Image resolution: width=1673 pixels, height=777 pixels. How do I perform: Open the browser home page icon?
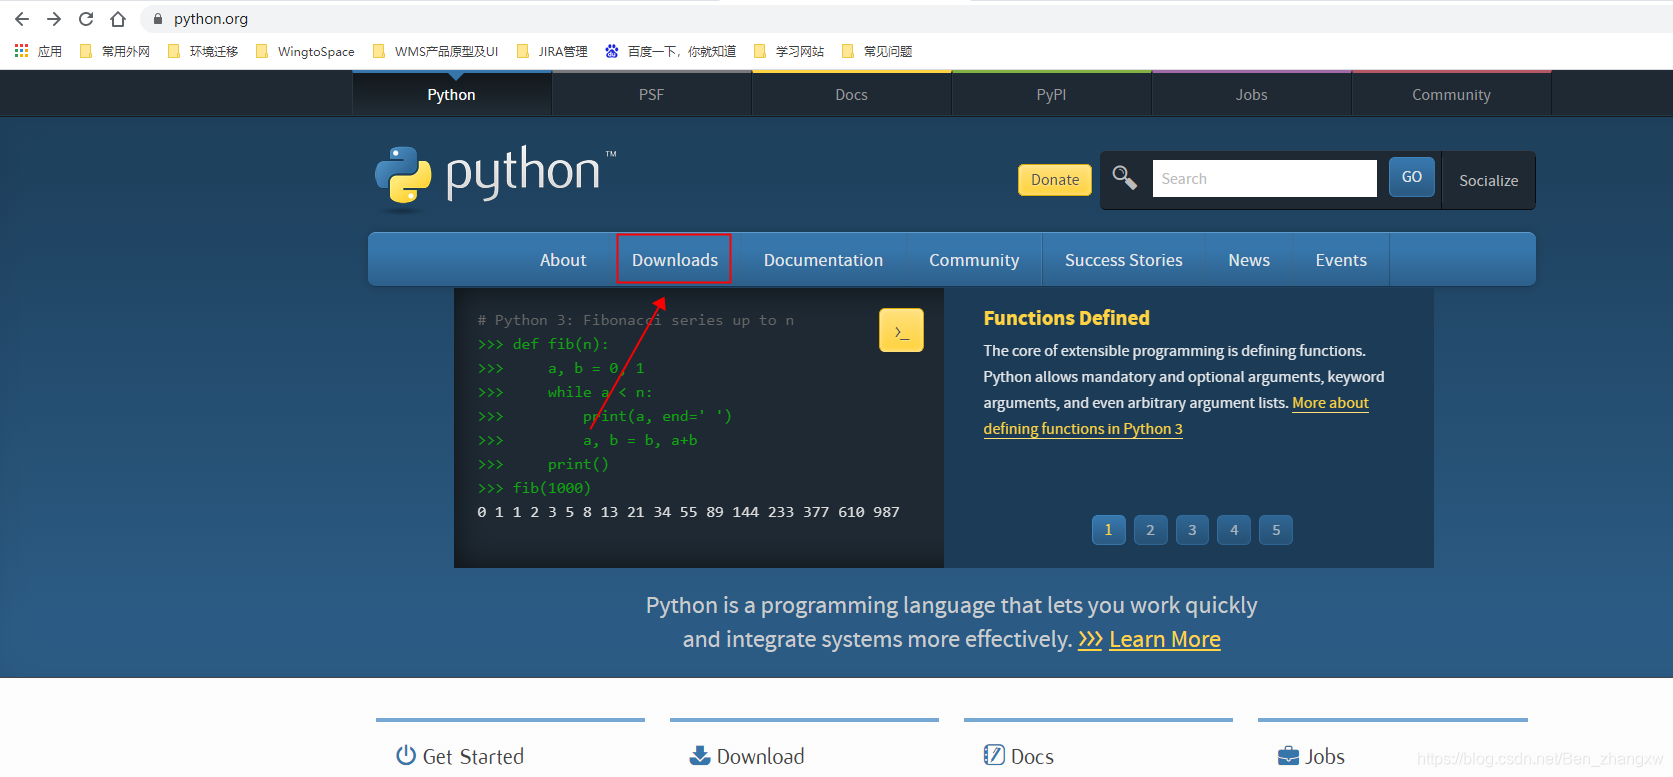click(118, 19)
